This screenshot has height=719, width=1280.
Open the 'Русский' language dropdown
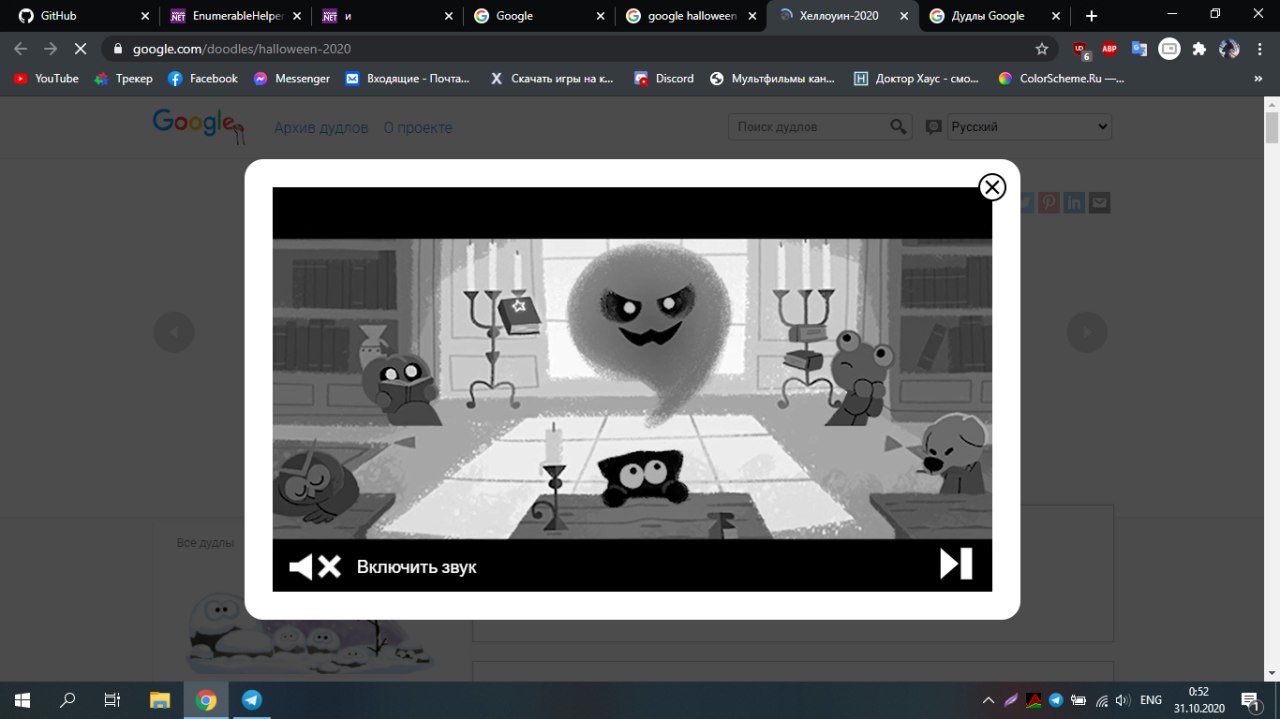click(1029, 127)
